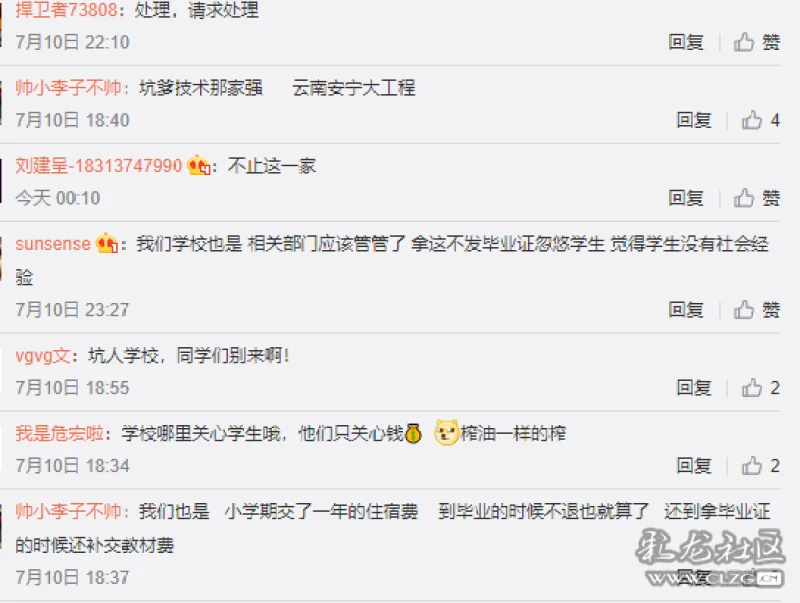The width and height of the screenshot is (800, 603).
Task: Reply to vgvg文's comment at 18:55
Action: pyautogui.click(x=694, y=388)
